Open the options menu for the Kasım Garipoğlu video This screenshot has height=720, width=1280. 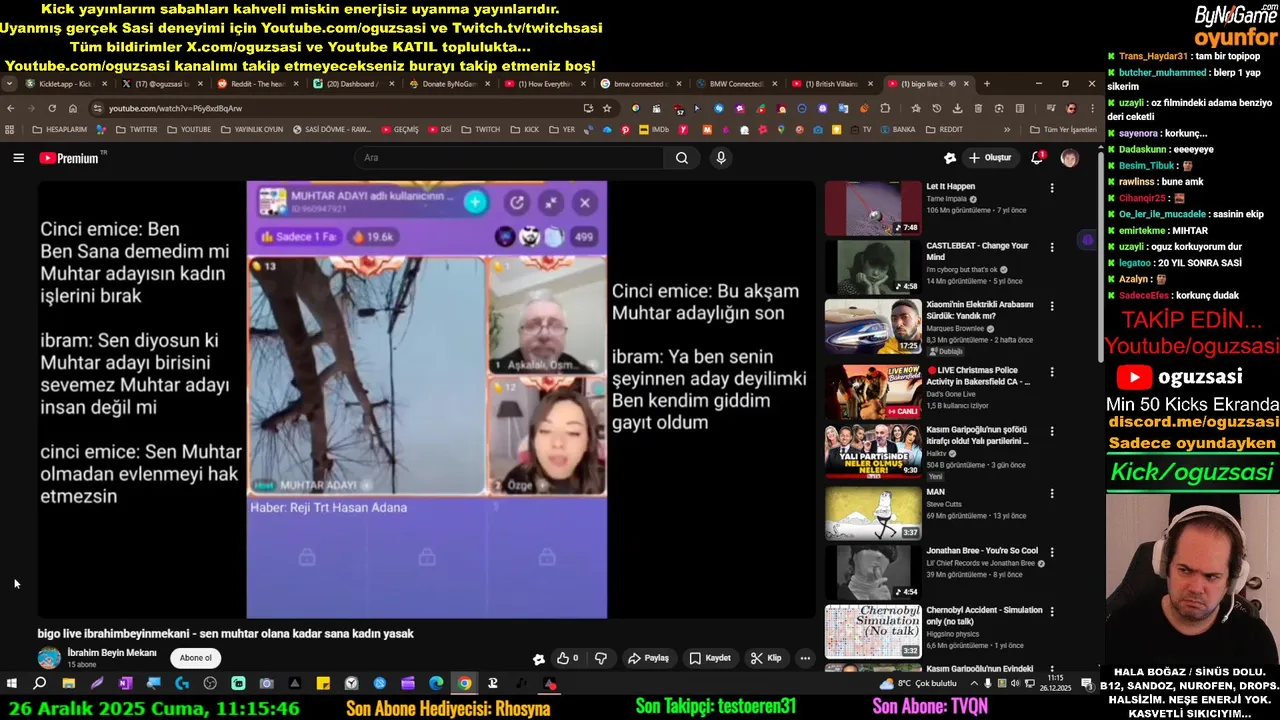coord(1051,431)
